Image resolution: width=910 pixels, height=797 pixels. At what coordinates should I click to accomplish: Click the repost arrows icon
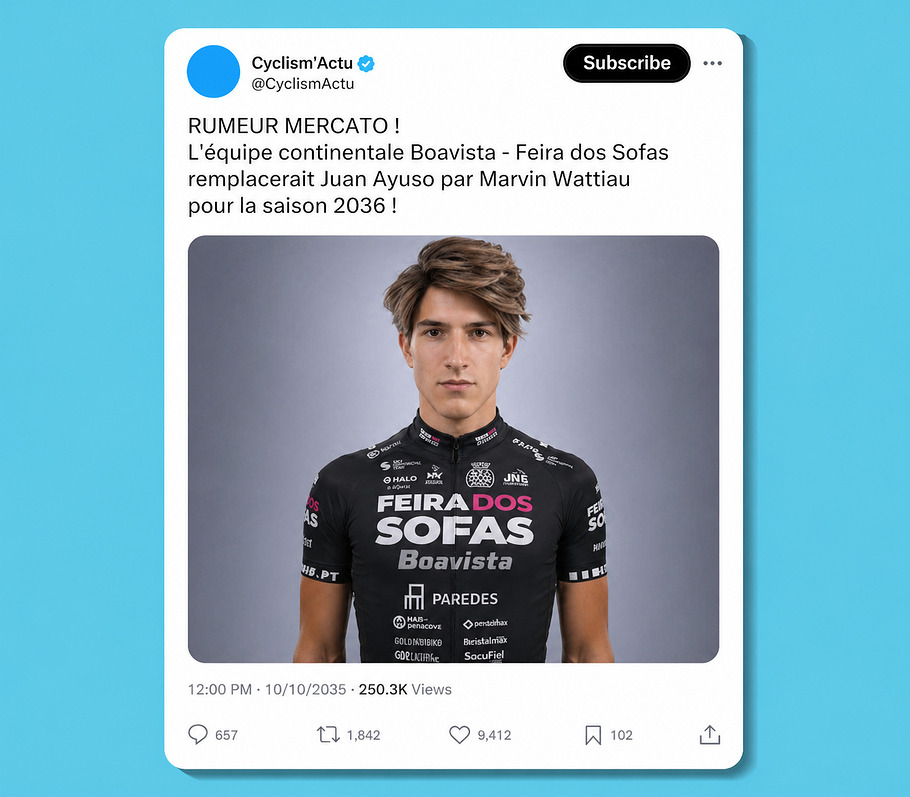pyautogui.click(x=328, y=734)
